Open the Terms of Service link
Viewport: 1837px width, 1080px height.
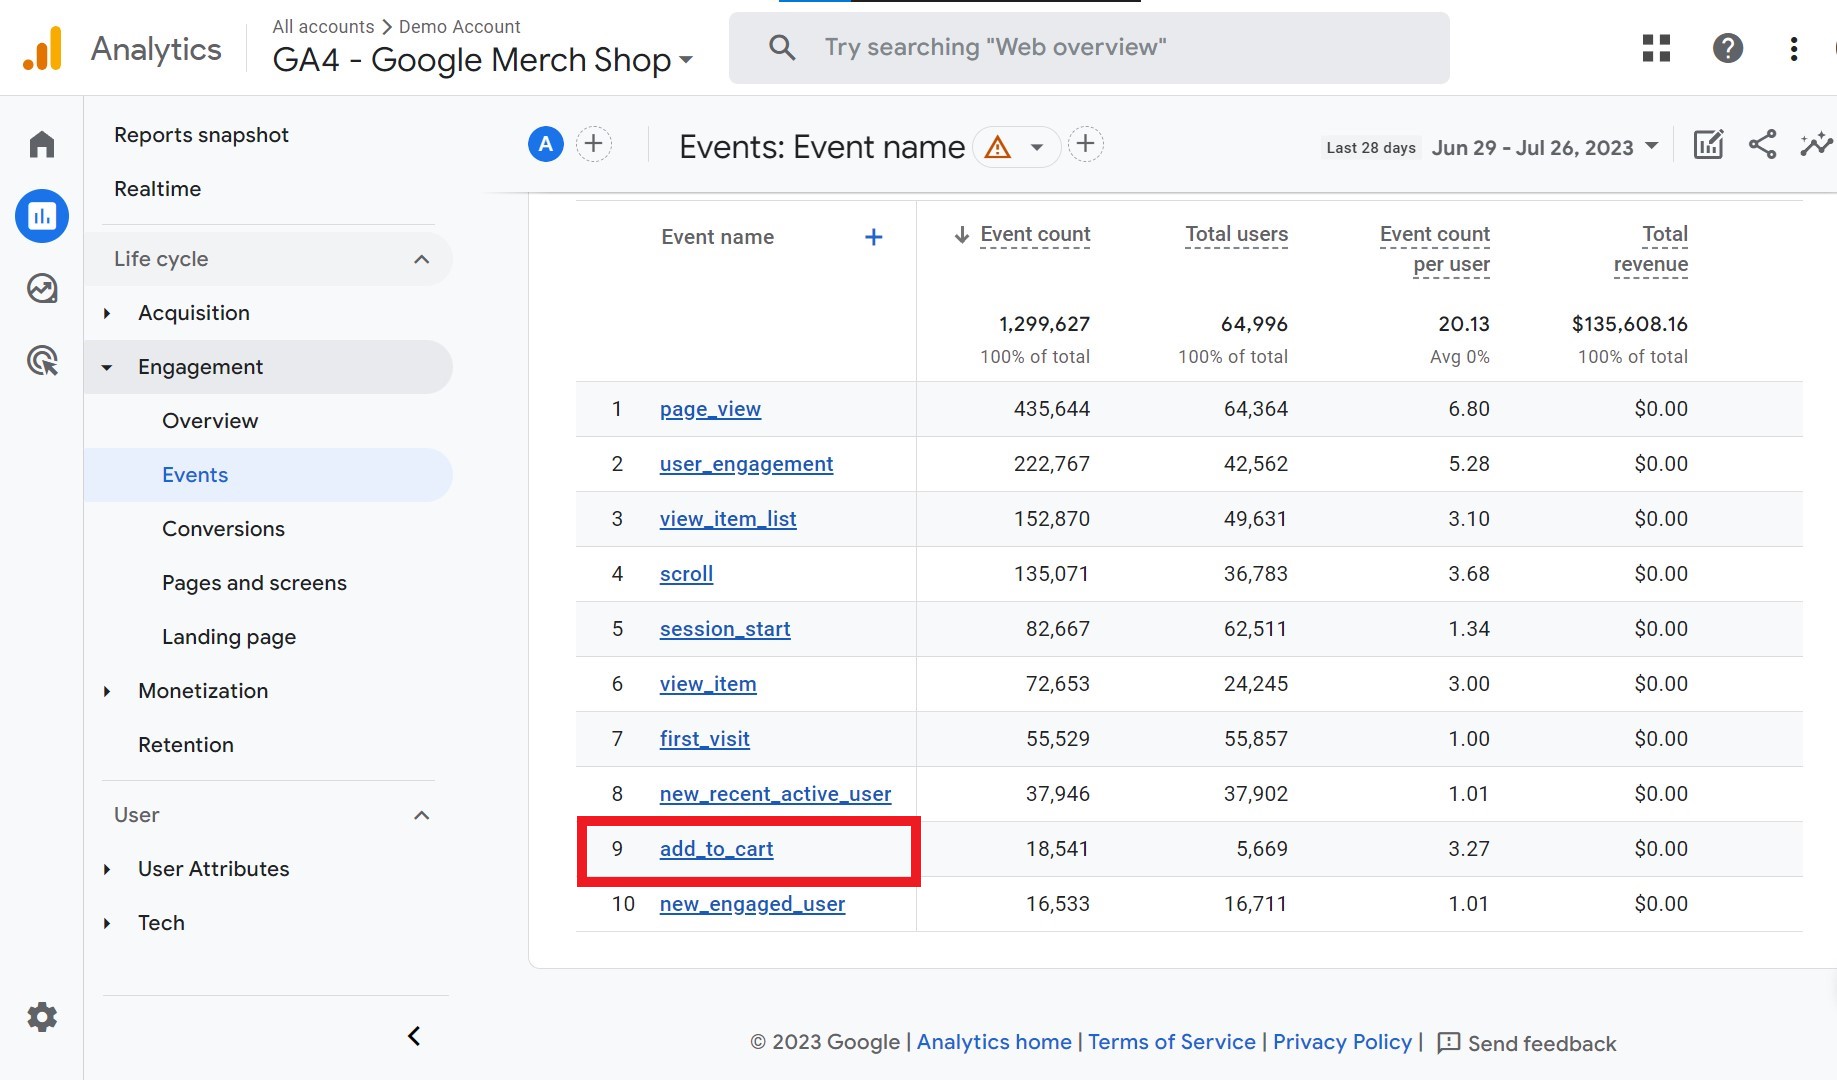[1171, 1042]
